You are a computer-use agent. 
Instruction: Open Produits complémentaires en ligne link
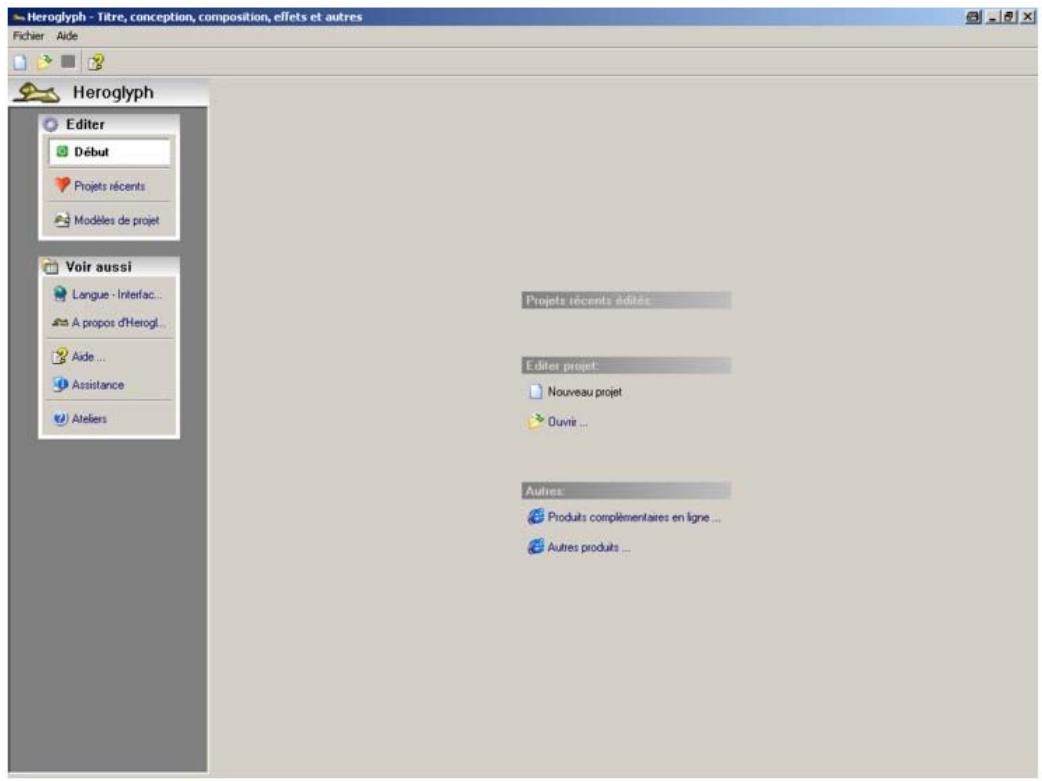point(634,517)
